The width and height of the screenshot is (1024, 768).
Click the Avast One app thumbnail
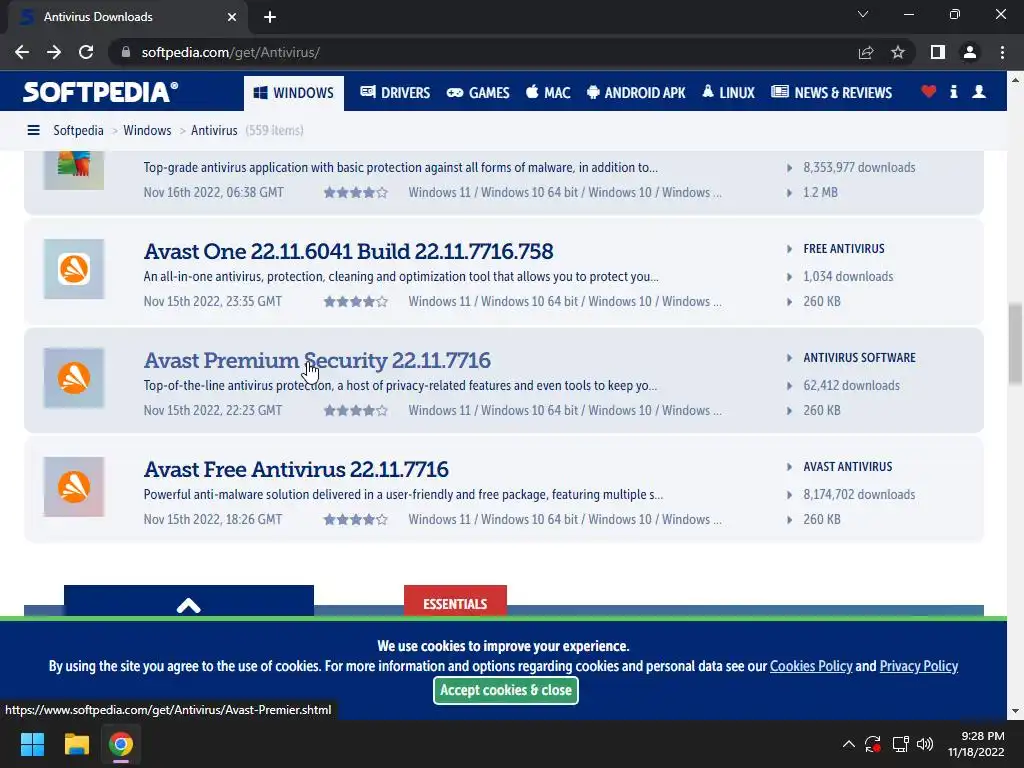click(x=74, y=269)
